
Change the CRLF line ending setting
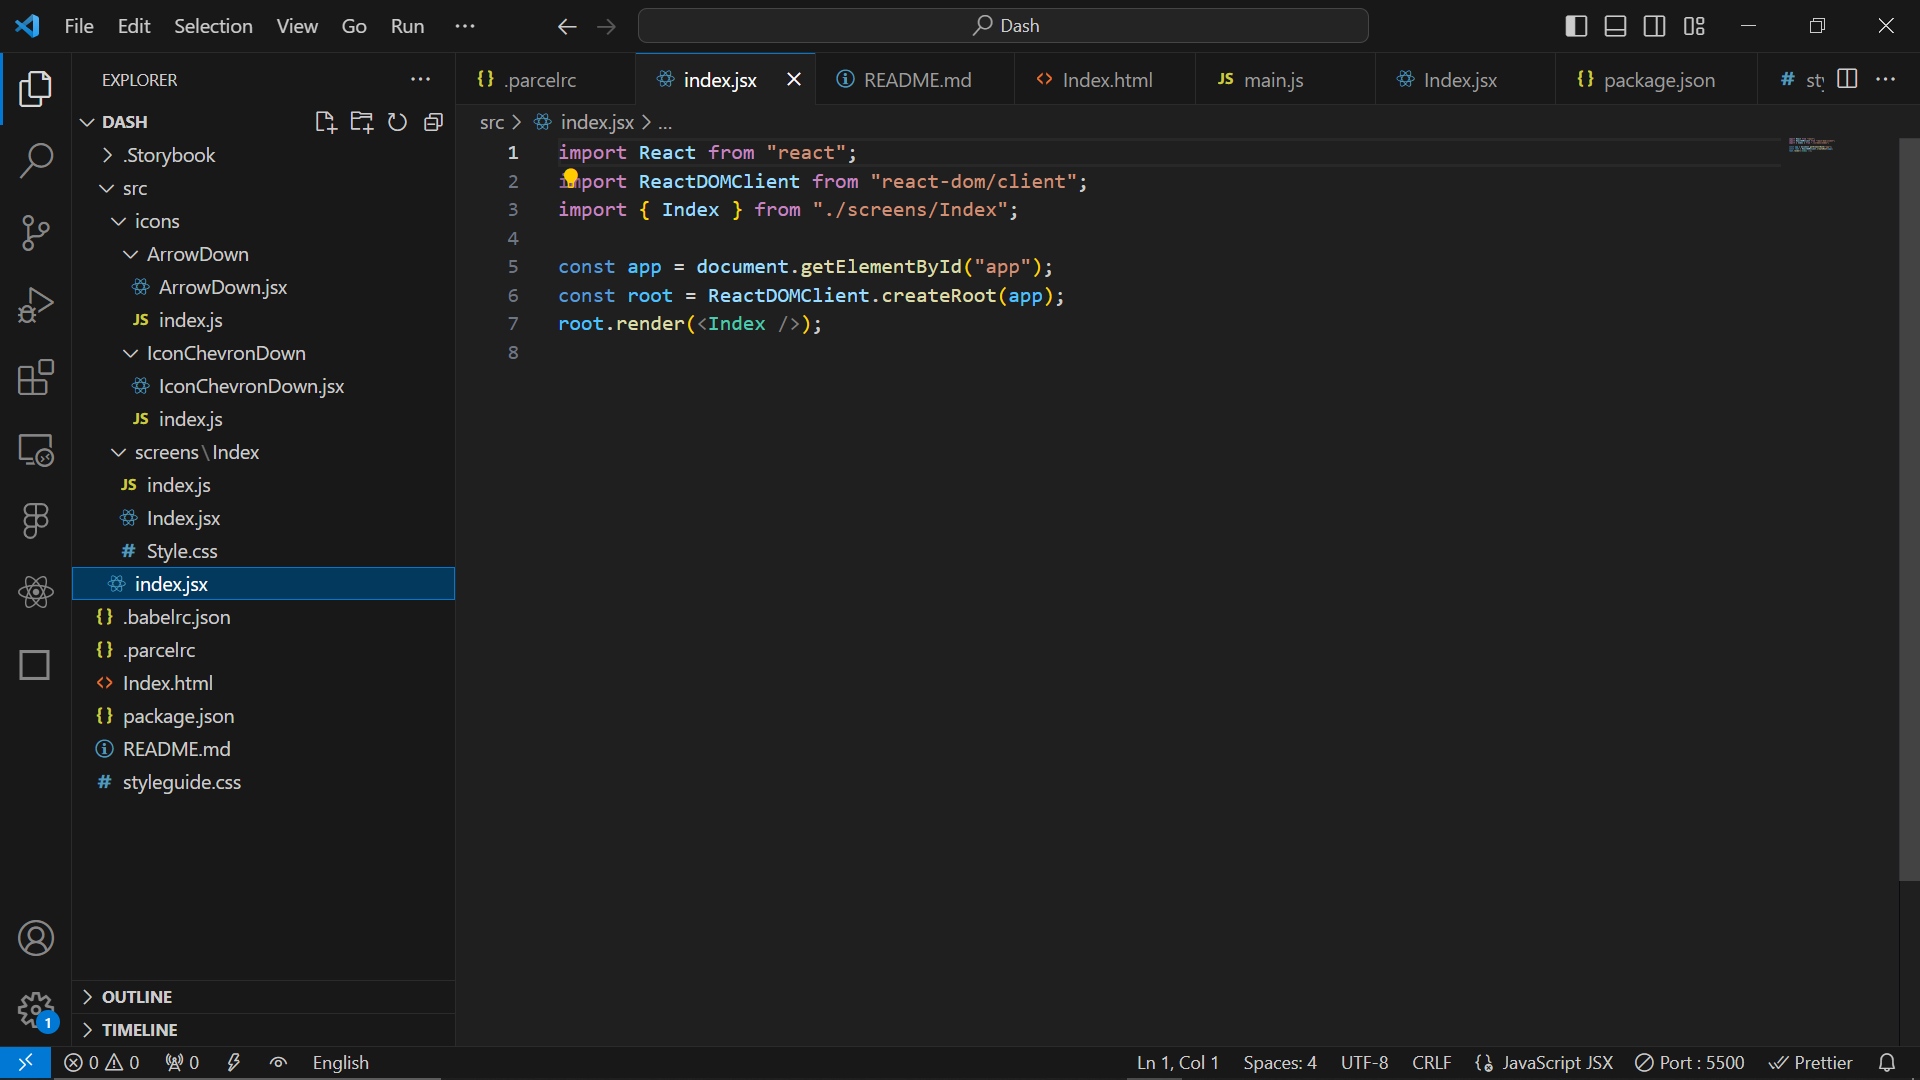pyautogui.click(x=1431, y=1063)
